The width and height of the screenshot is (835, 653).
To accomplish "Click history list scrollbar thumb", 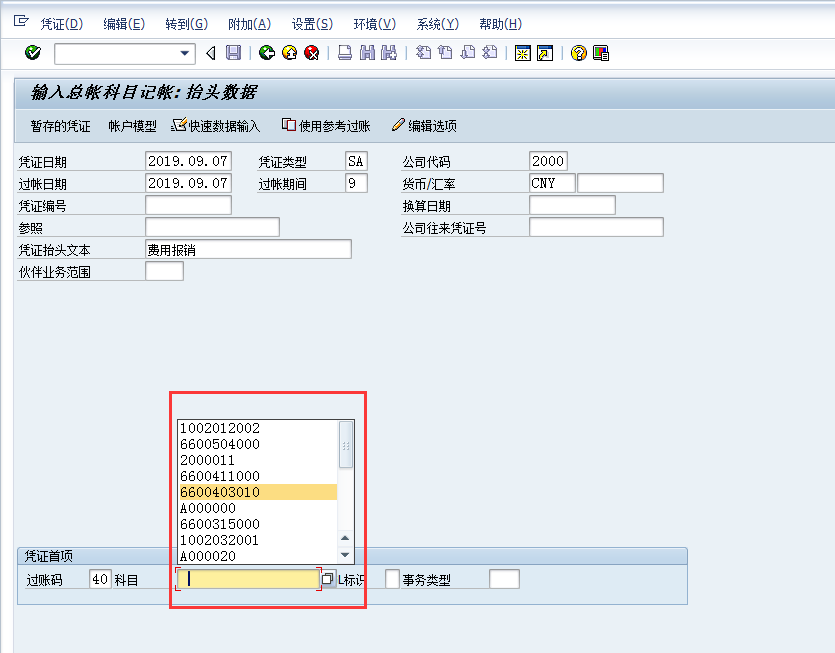I will 346,445.
